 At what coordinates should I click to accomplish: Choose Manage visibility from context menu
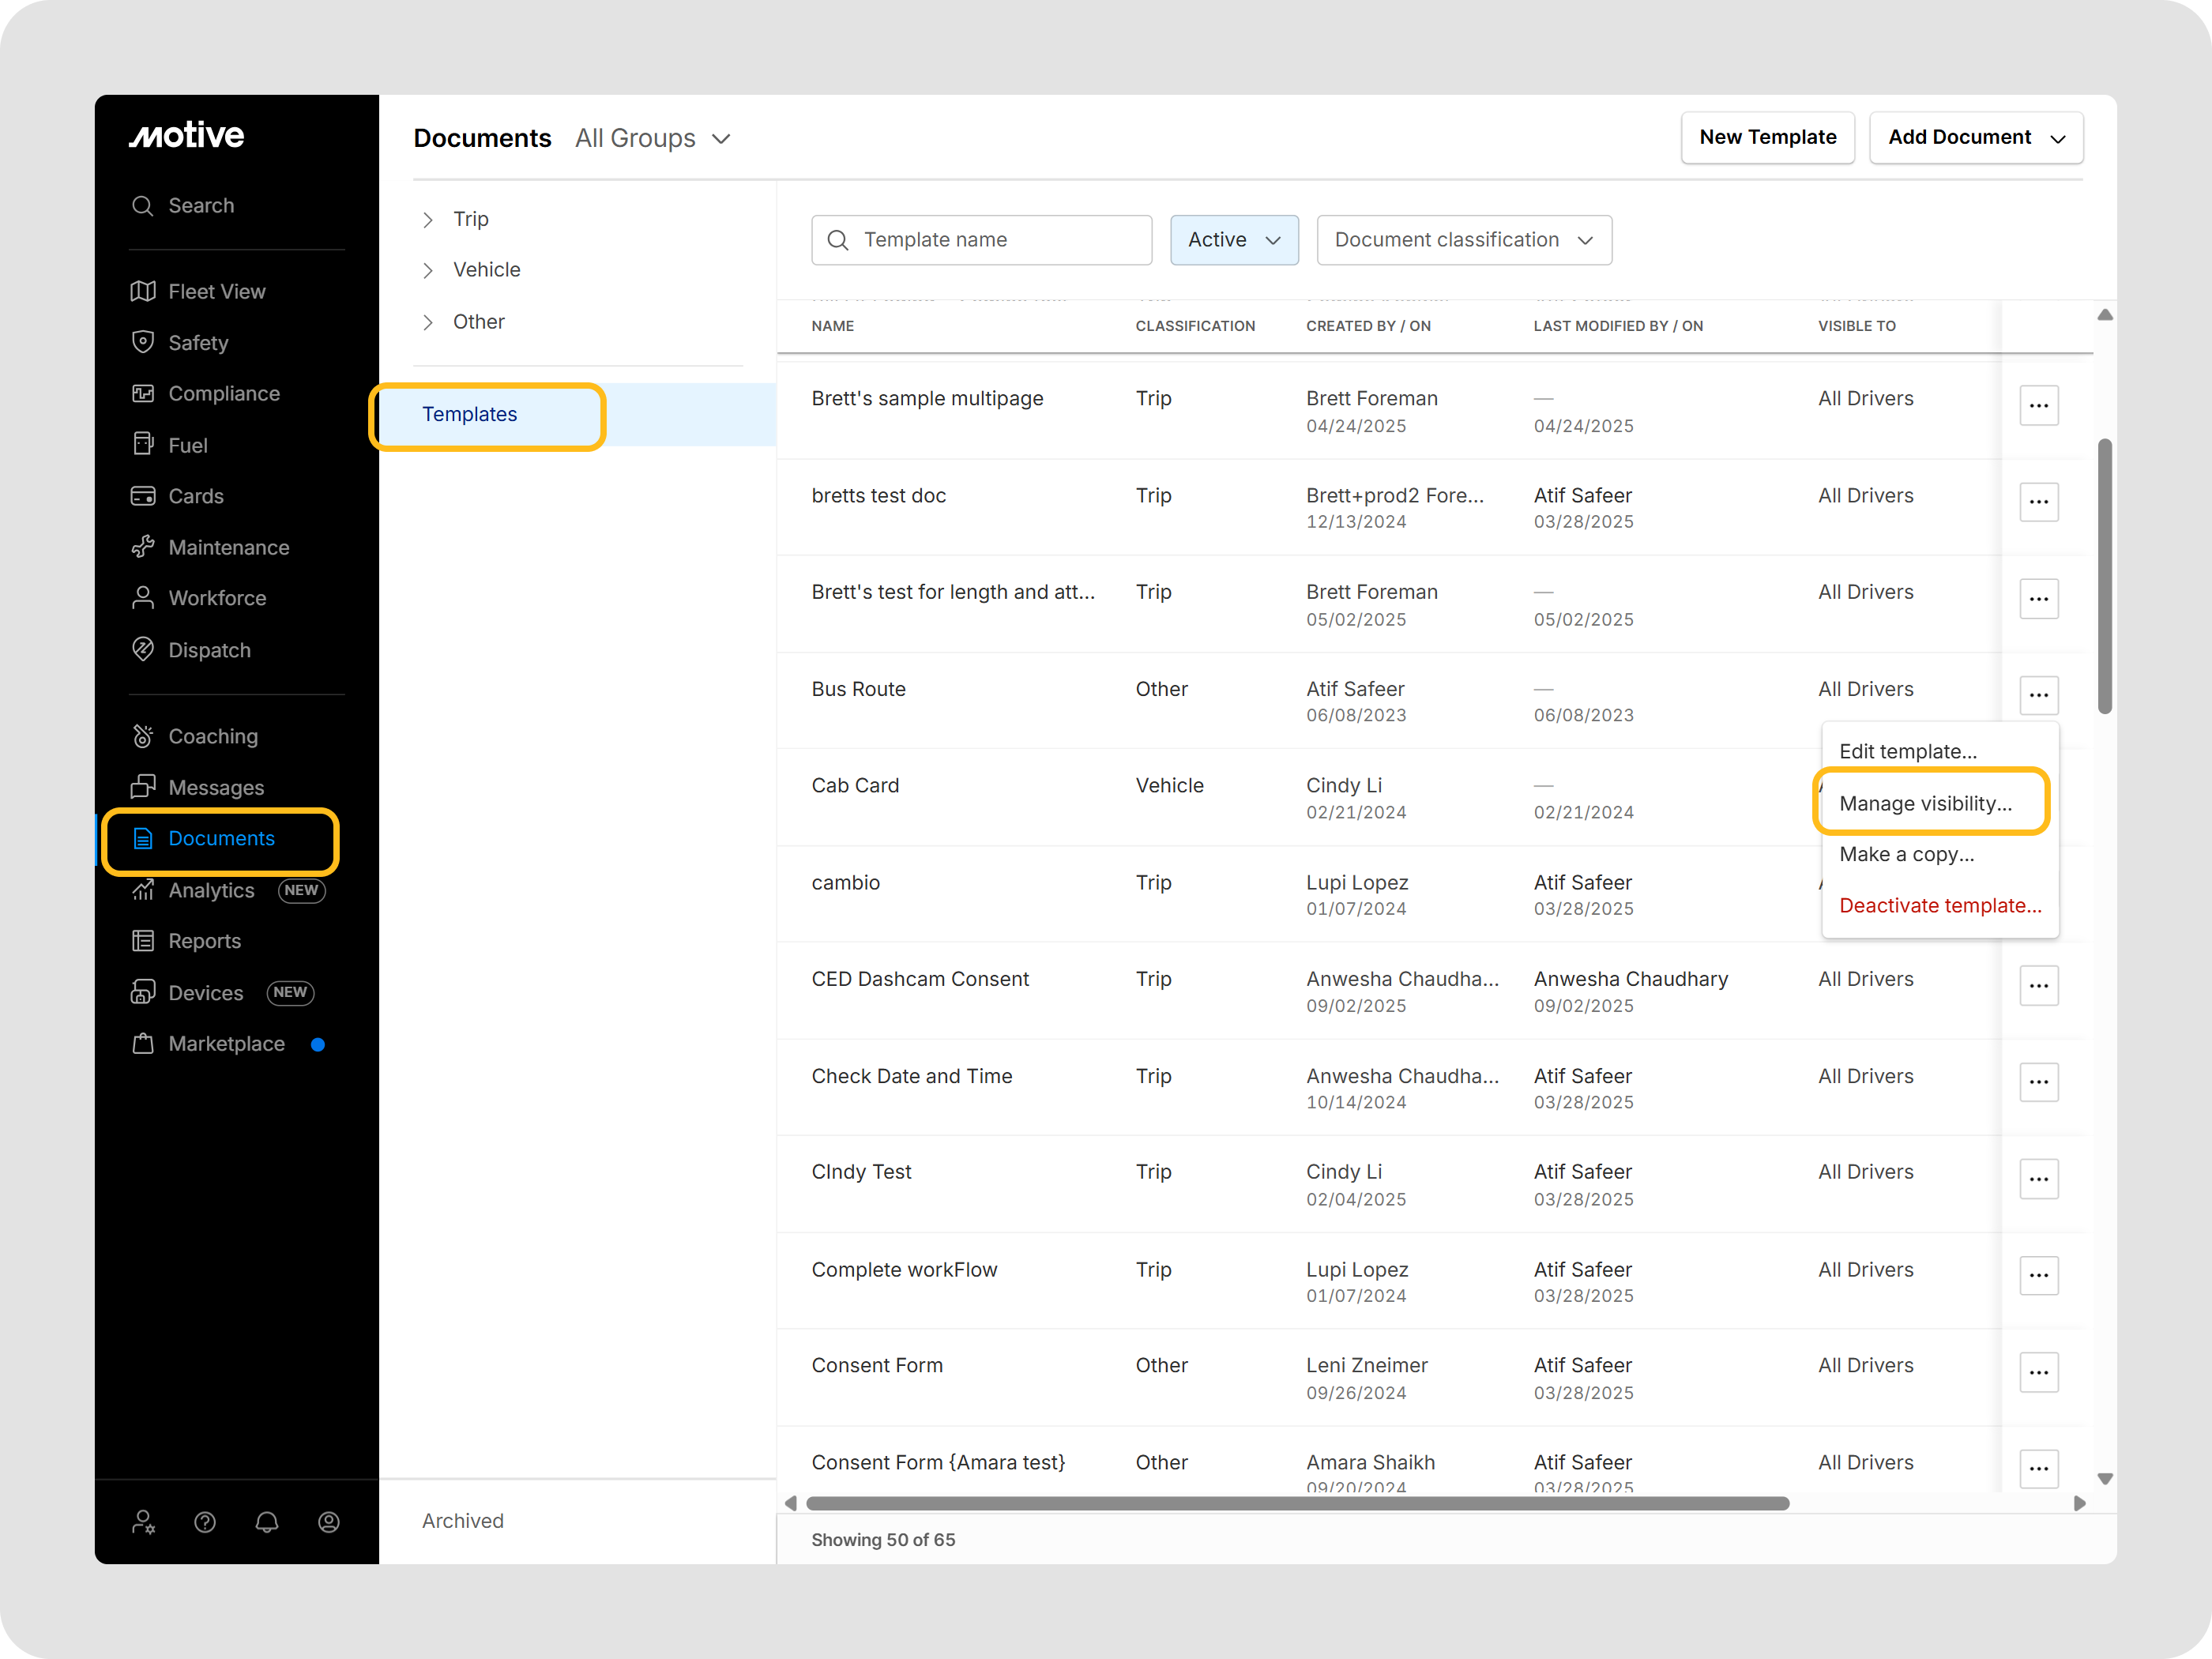click(x=1925, y=803)
